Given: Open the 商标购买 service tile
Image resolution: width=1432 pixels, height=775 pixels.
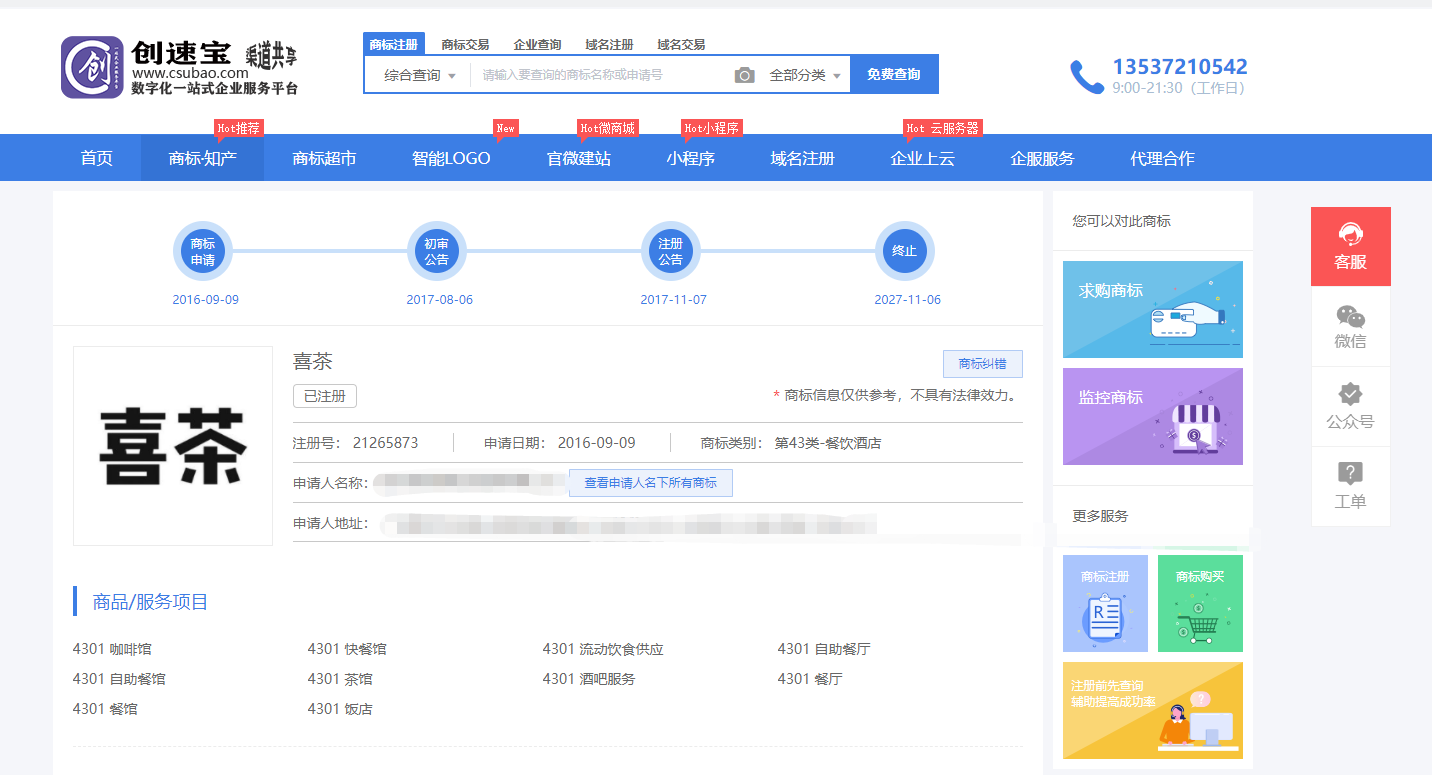Looking at the screenshot, I should click(1200, 603).
